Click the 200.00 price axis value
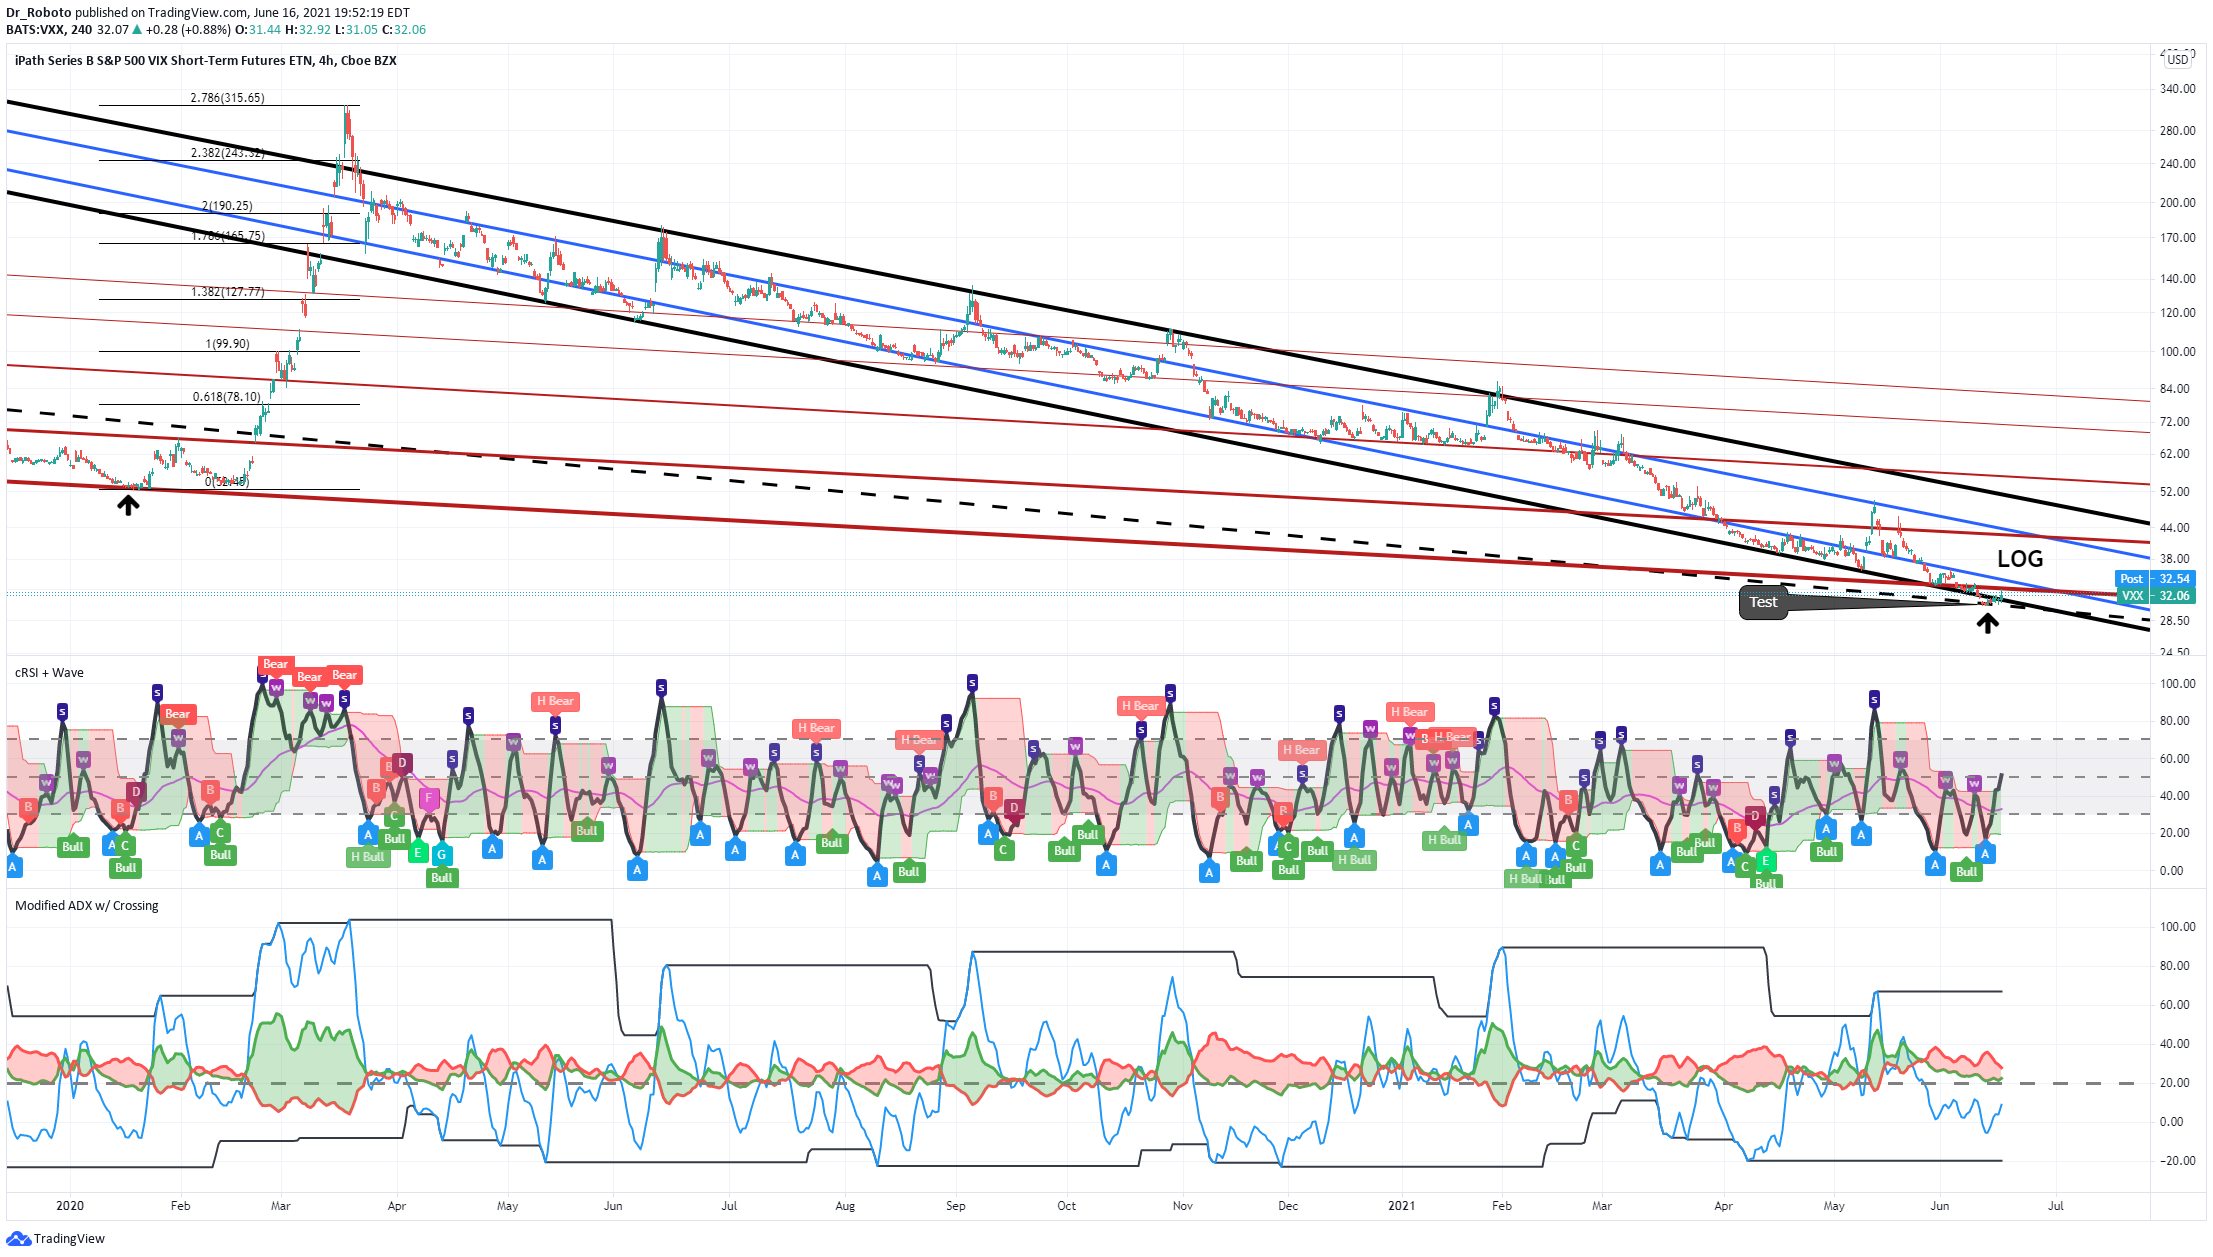The height and width of the screenshot is (1257, 2213). pos(2177,203)
